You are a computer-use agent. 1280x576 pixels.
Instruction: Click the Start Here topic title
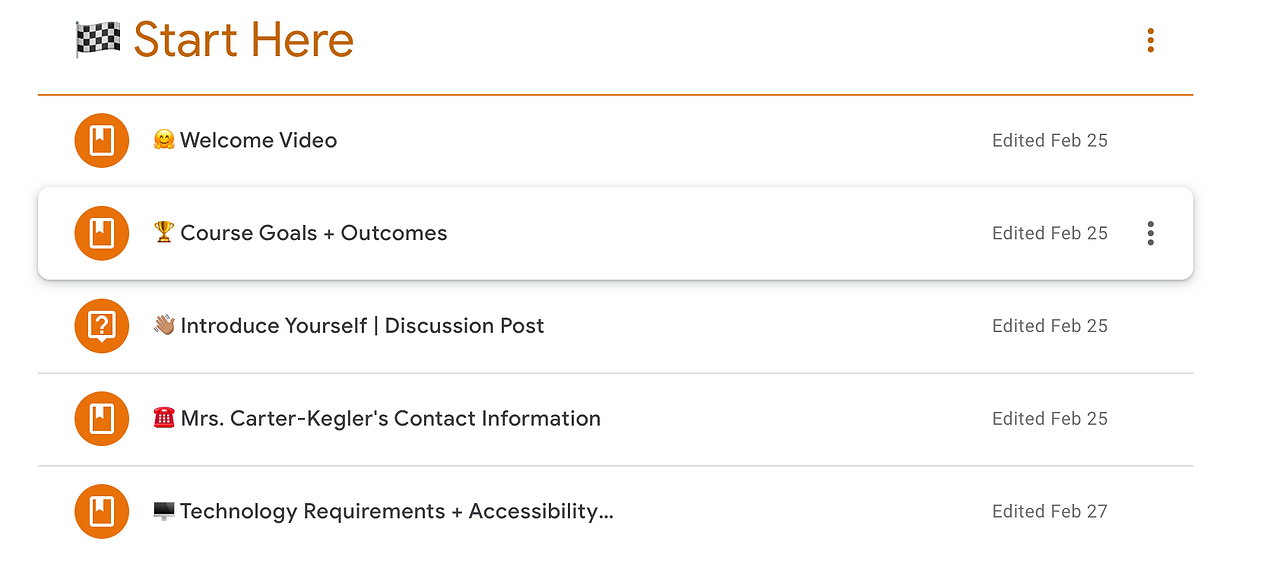click(244, 40)
